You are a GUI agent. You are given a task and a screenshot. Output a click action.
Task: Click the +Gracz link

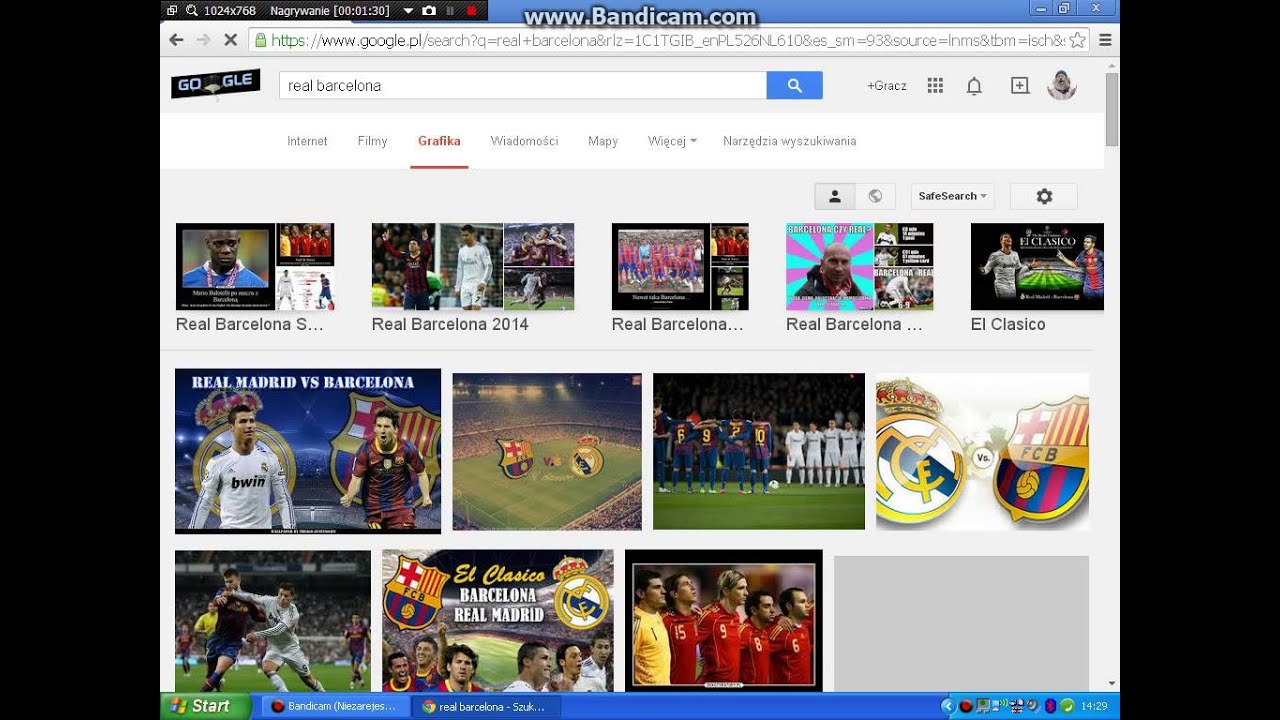pos(887,86)
